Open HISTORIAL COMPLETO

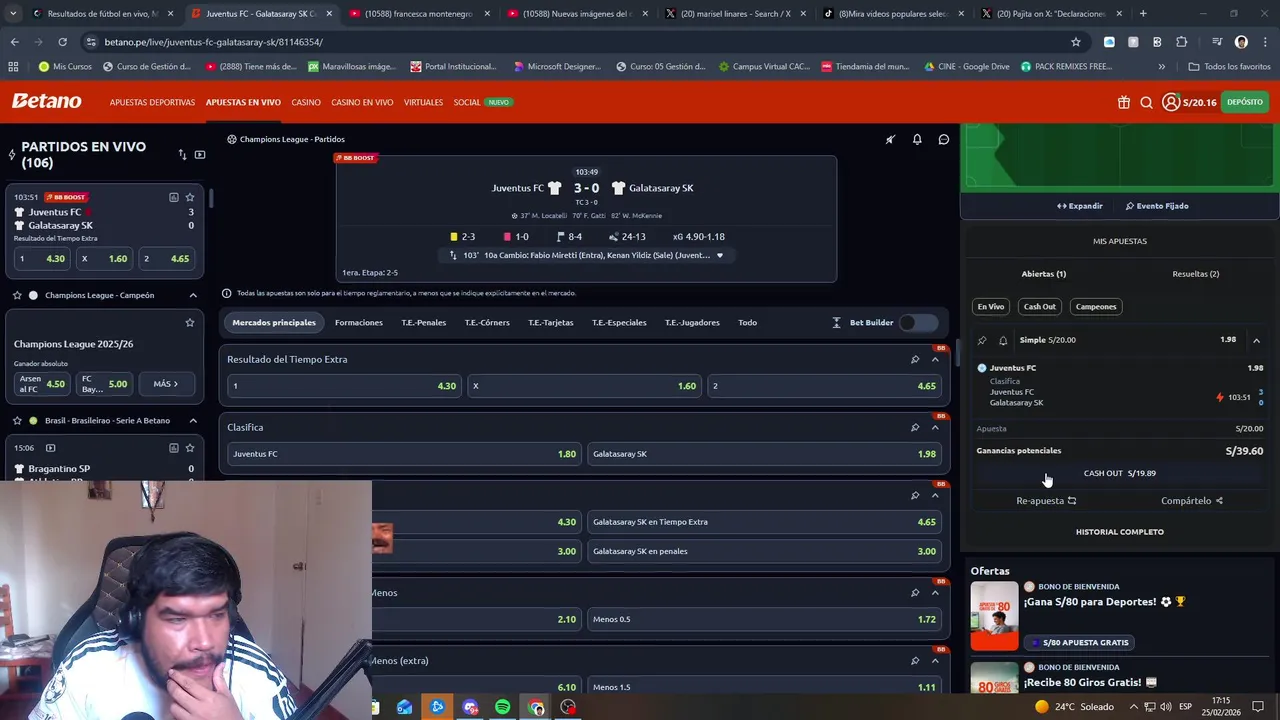tap(1120, 532)
